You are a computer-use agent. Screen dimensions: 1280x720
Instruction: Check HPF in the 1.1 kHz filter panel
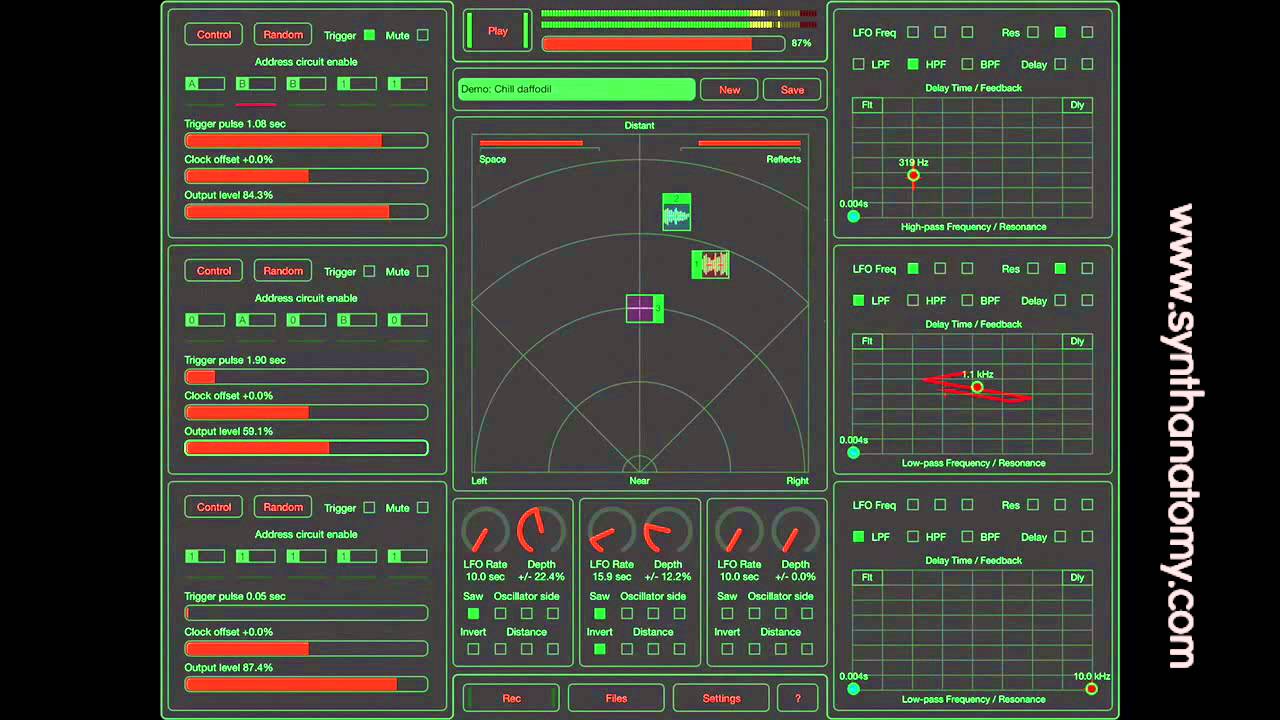point(913,300)
